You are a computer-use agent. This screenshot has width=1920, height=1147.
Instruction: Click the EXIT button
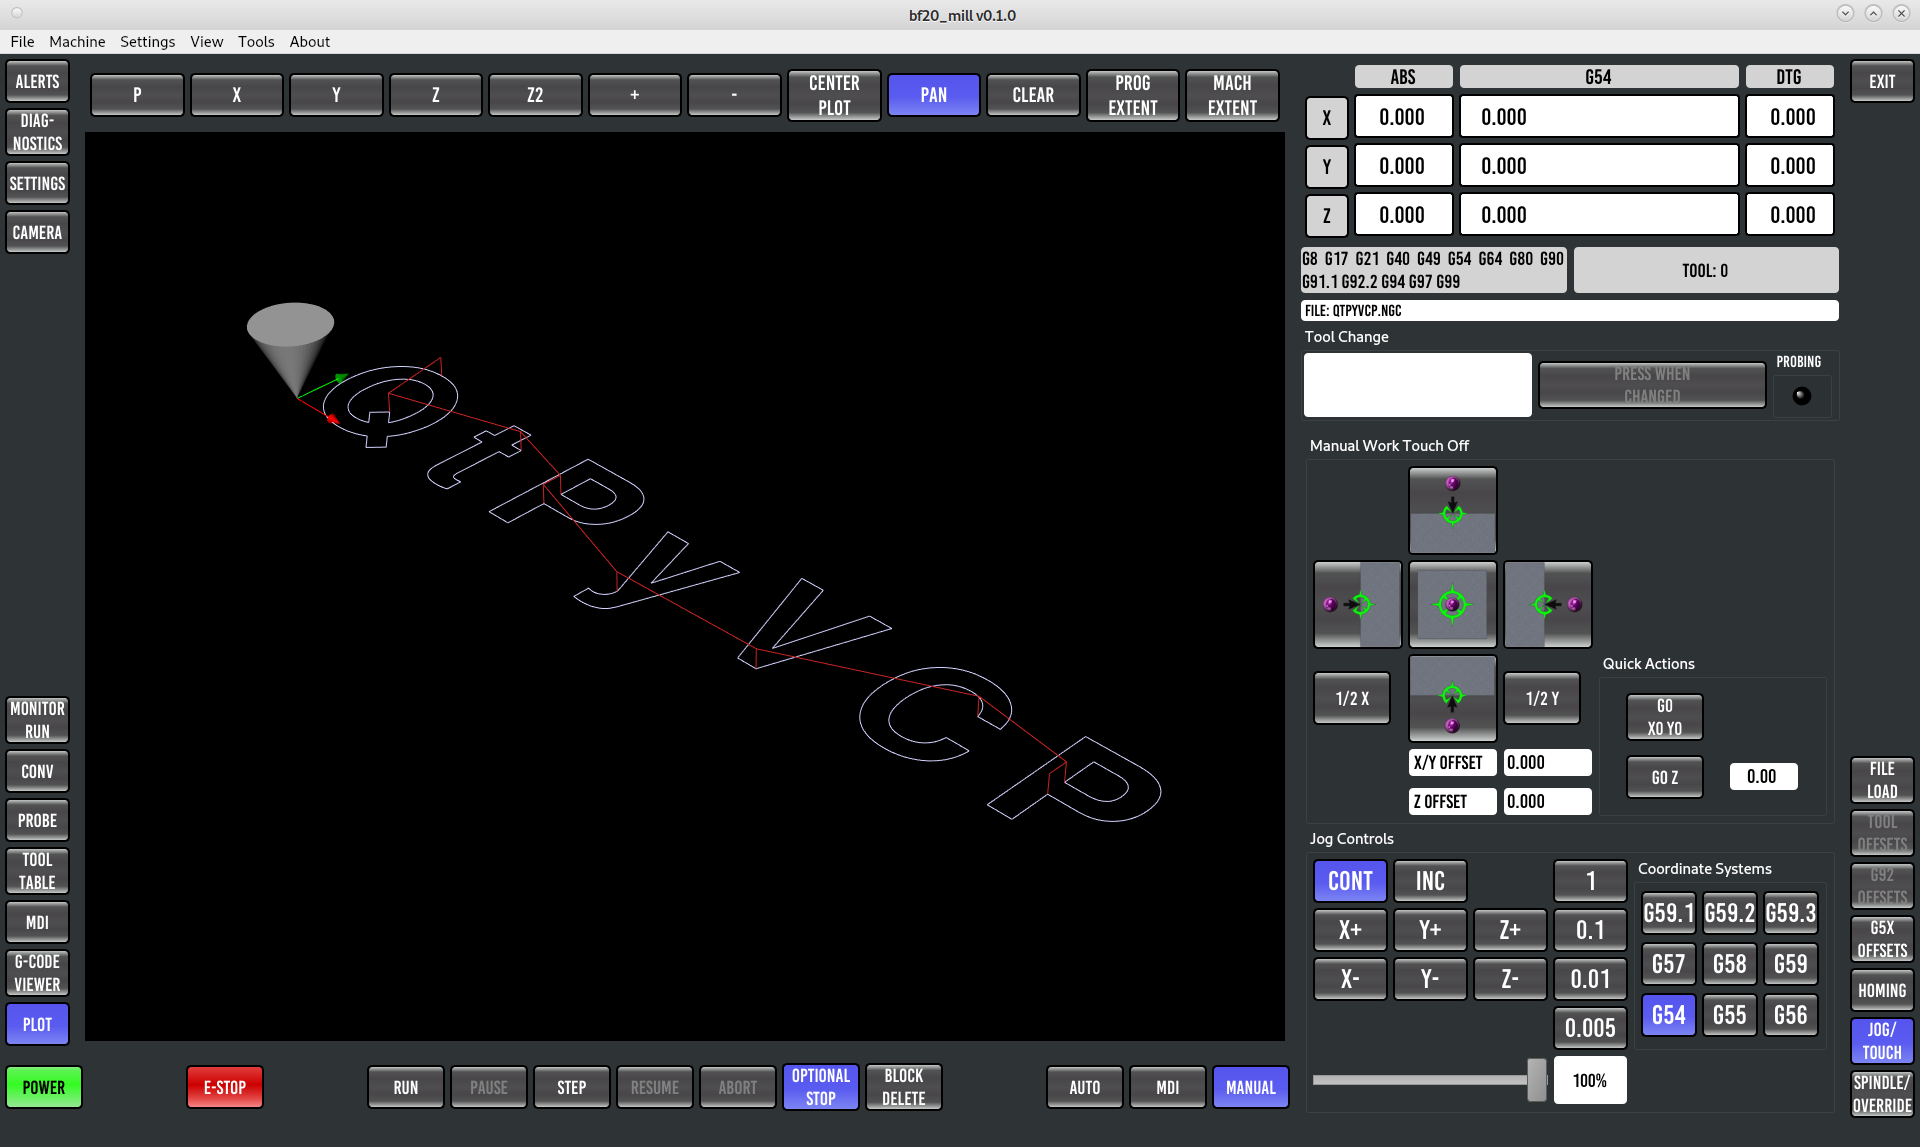click(x=1882, y=82)
